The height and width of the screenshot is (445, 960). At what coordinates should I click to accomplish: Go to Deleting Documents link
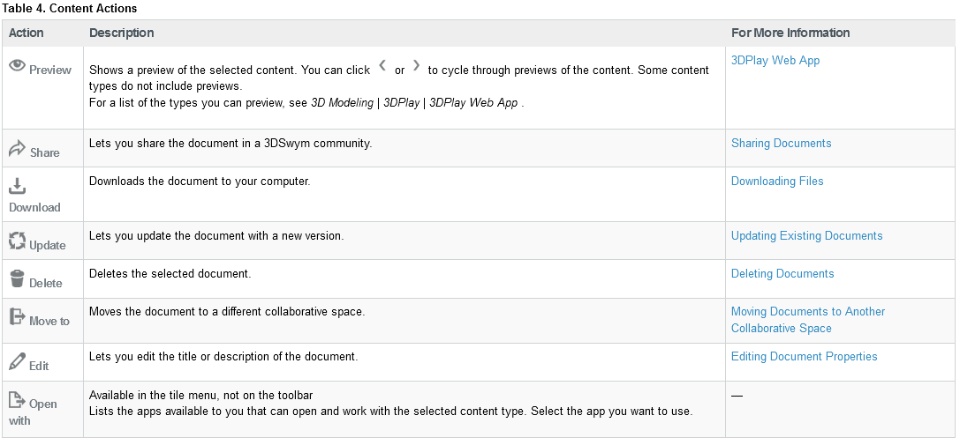click(782, 273)
